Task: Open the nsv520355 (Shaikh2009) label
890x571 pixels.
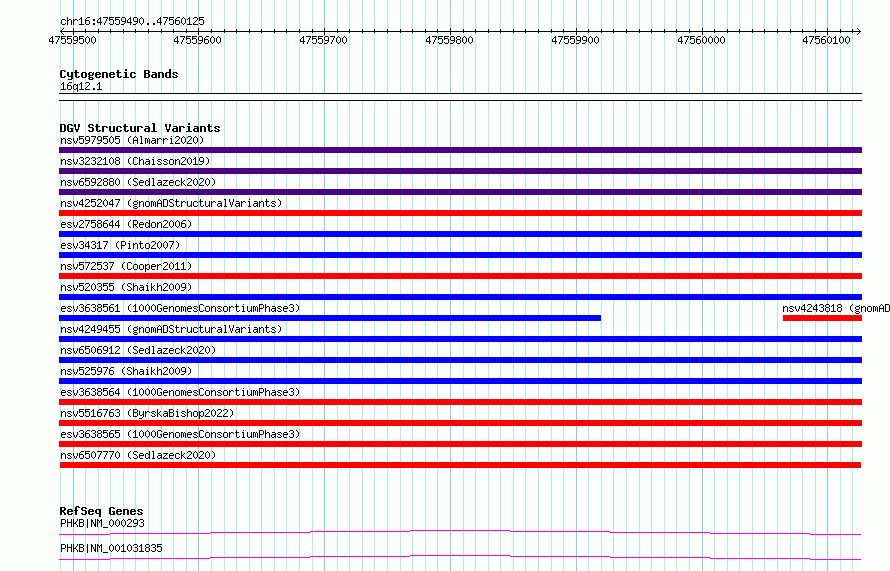Action: click(126, 287)
